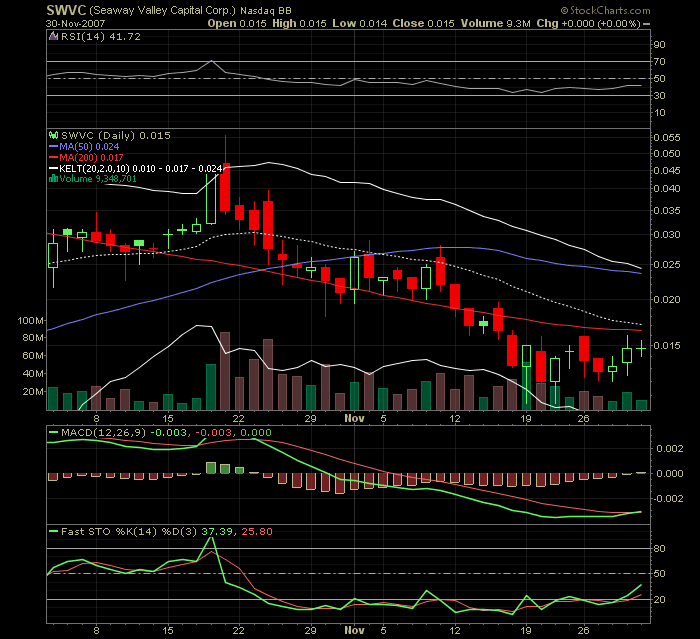Click the 20M volume axis label

click(x=33, y=392)
